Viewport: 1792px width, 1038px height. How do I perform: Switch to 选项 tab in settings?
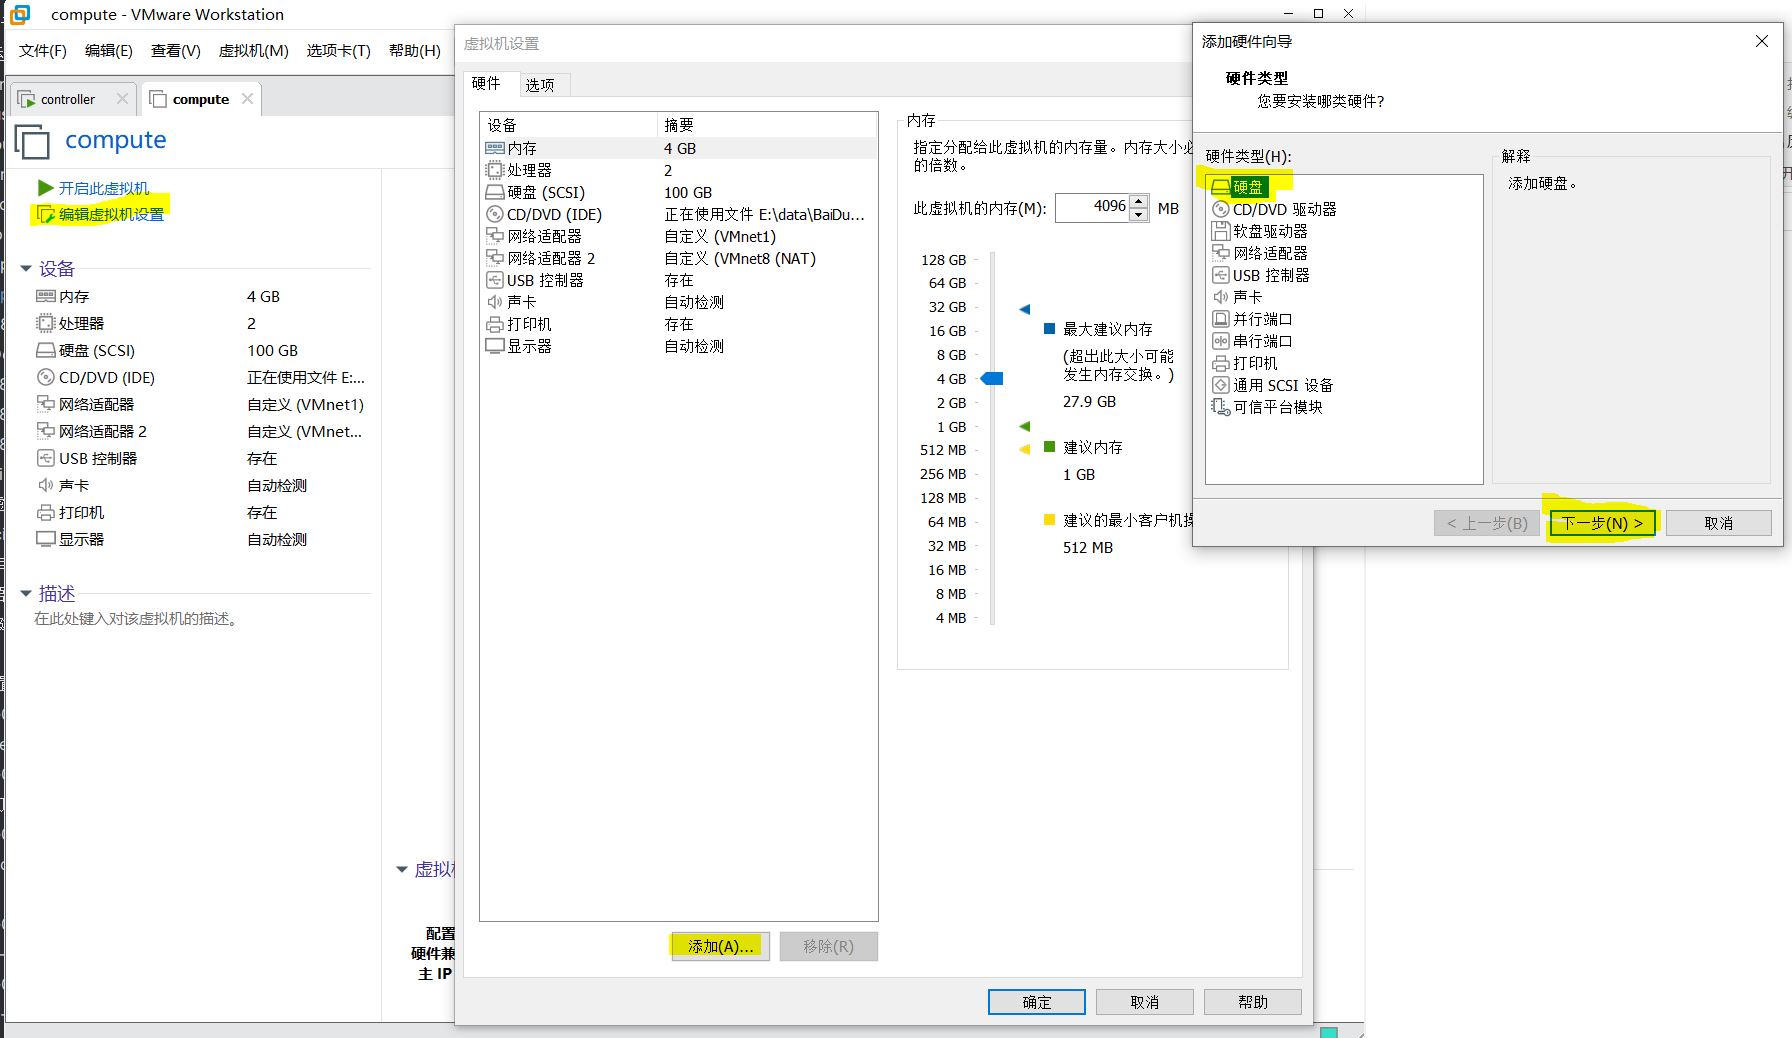click(x=540, y=85)
